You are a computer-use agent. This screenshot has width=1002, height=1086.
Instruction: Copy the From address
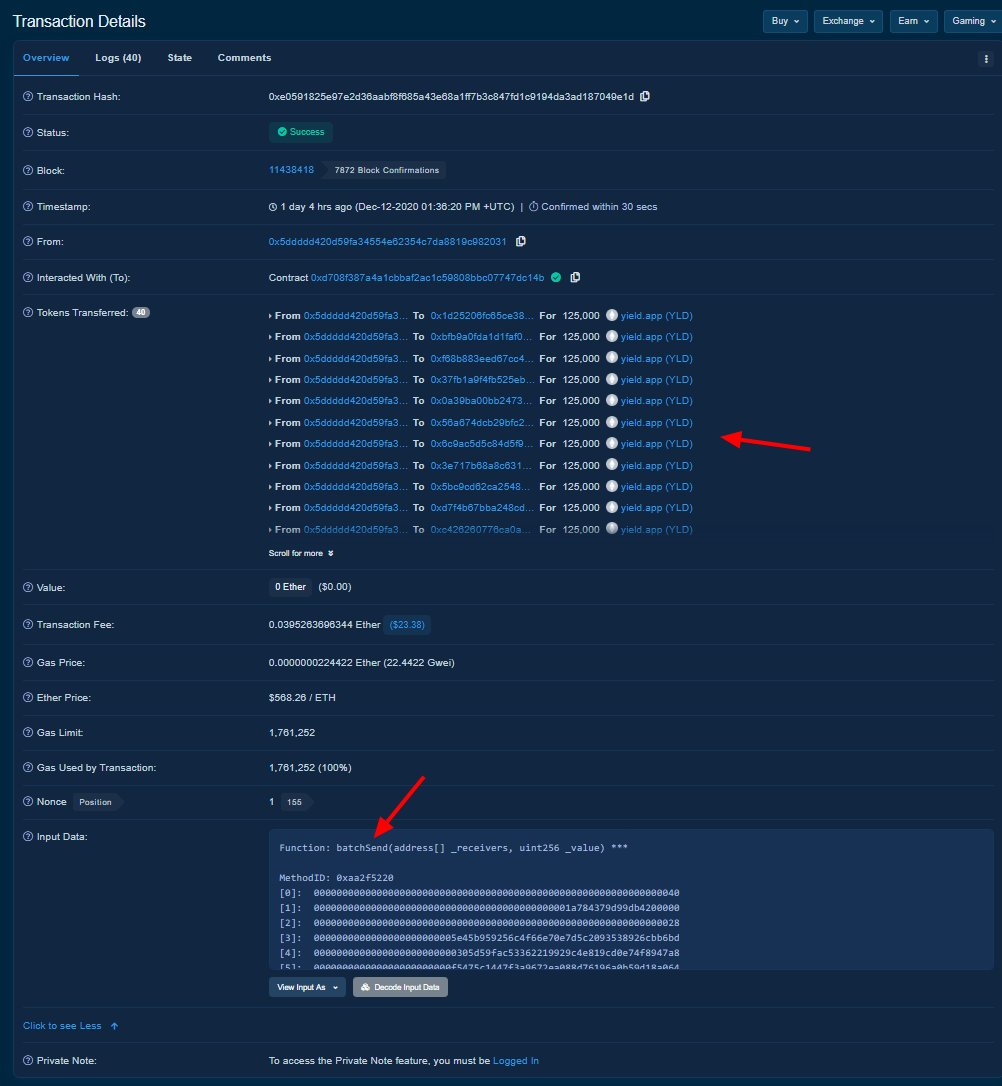(x=521, y=241)
